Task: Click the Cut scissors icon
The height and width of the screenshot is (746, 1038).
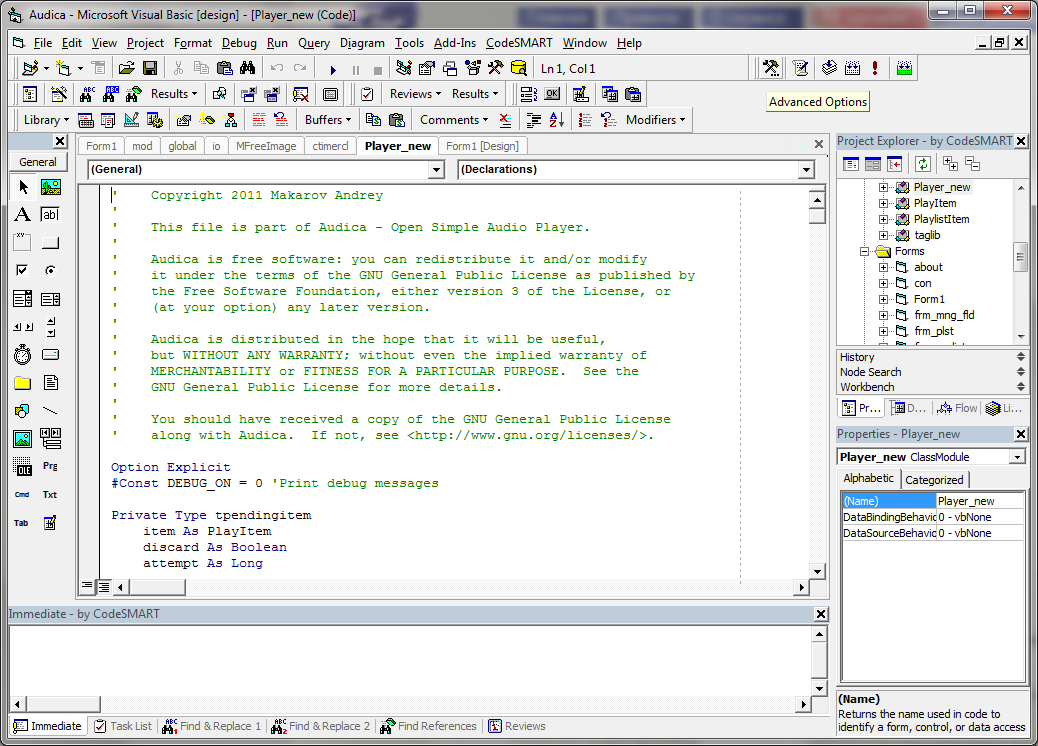Action: coord(178,68)
